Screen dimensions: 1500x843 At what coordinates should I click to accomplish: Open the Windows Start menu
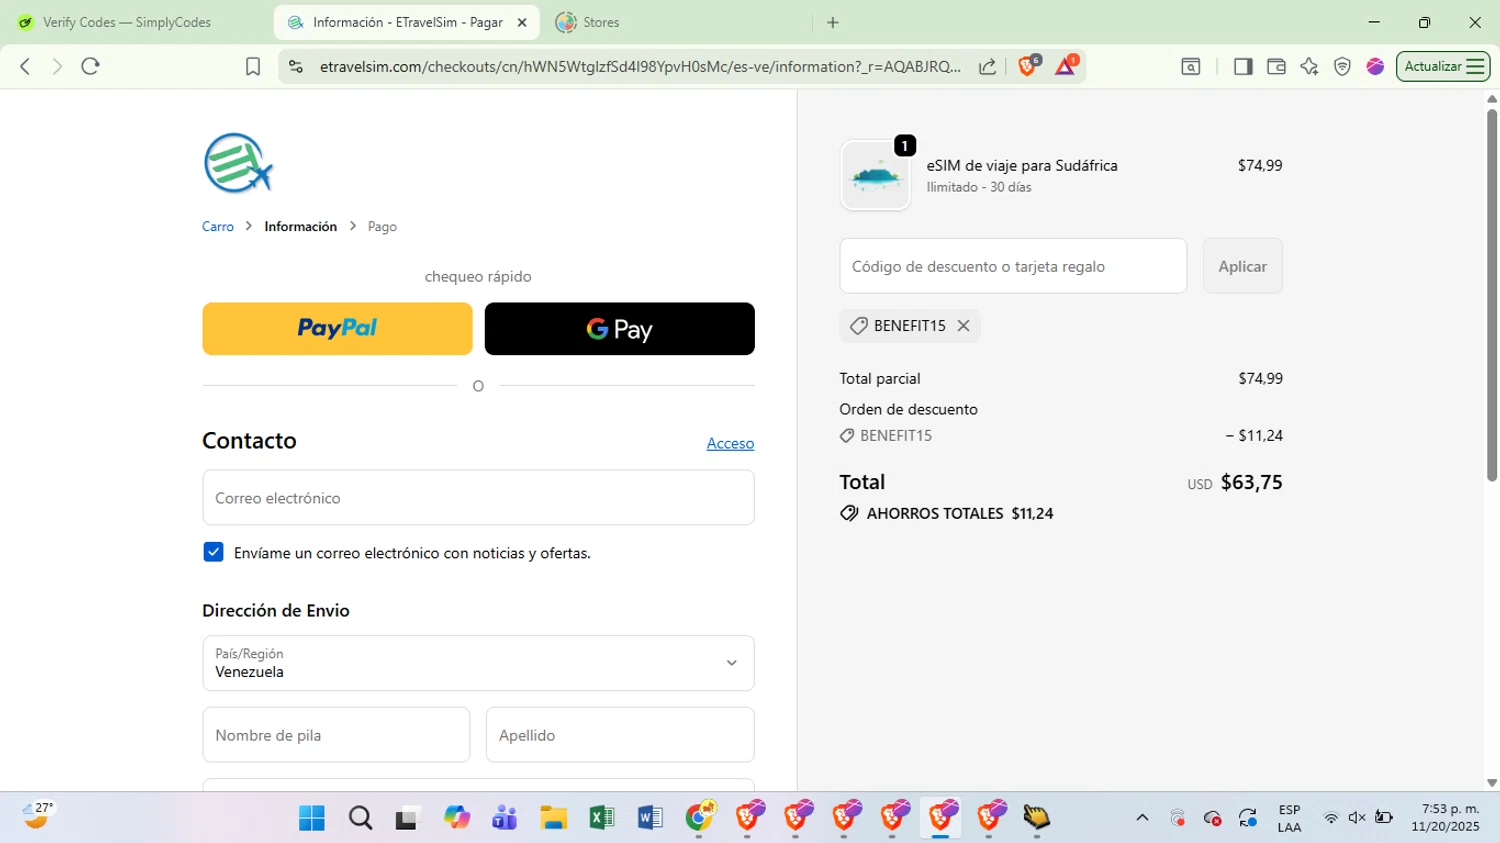311,818
